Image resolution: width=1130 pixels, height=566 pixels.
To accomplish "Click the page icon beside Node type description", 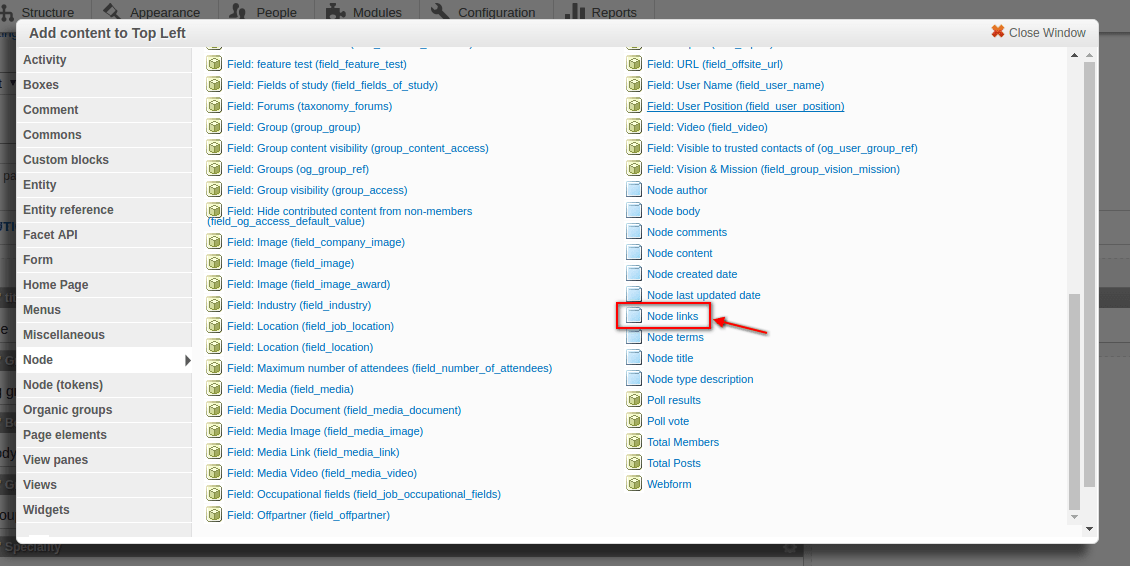I will (x=634, y=379).
